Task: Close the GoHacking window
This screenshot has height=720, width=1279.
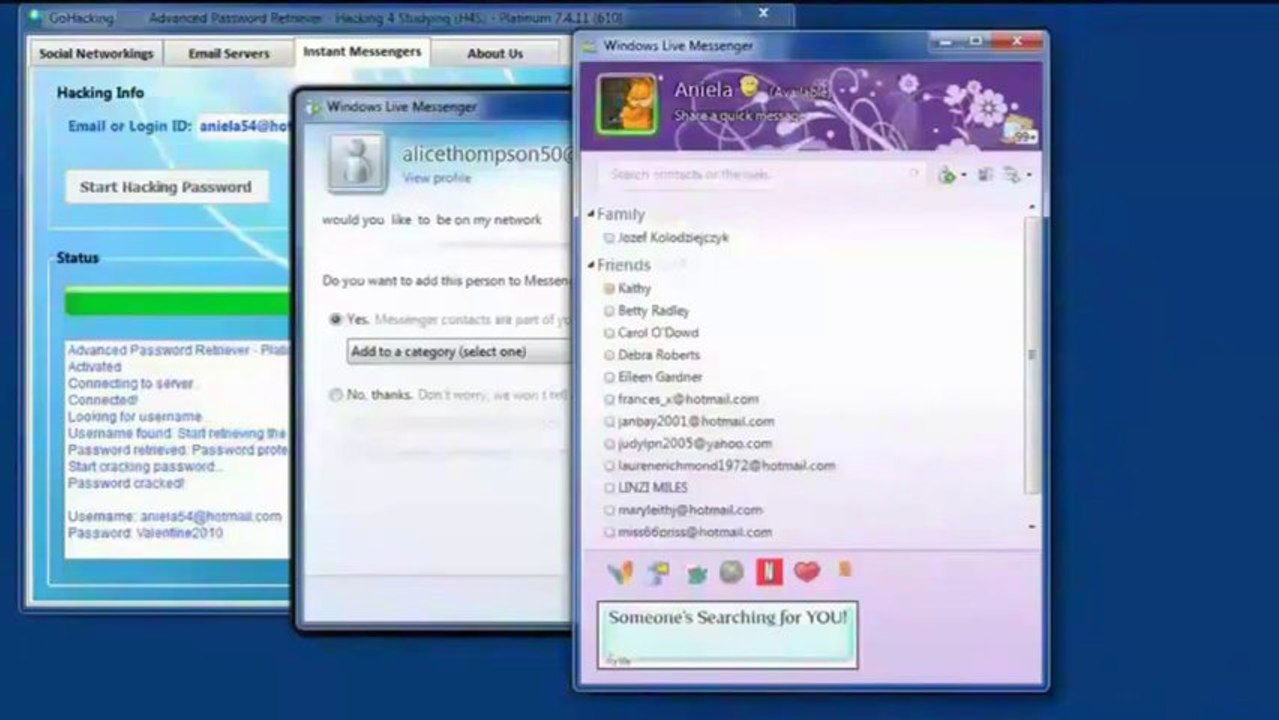Action: pyautogui.click(x=763, y=13)
